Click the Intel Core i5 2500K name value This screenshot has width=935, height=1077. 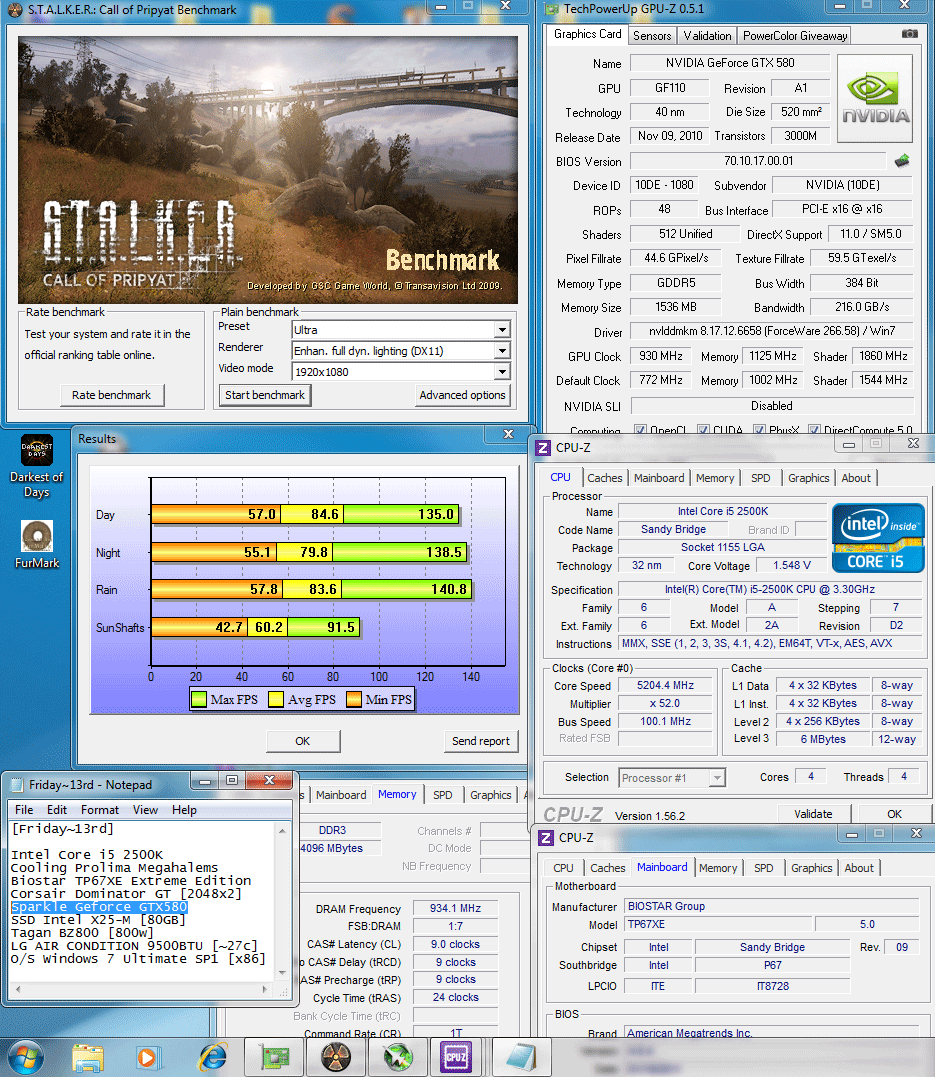click(x=723, y=511)
